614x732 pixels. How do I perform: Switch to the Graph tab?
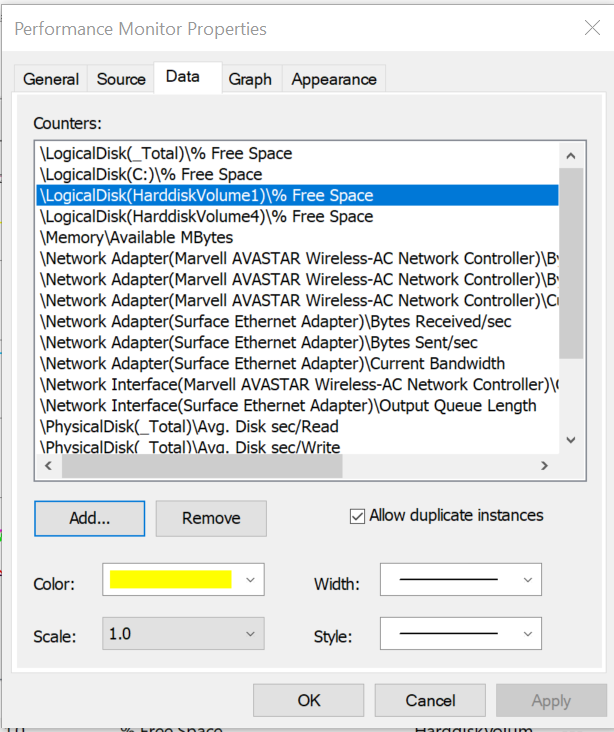point(250,79)
